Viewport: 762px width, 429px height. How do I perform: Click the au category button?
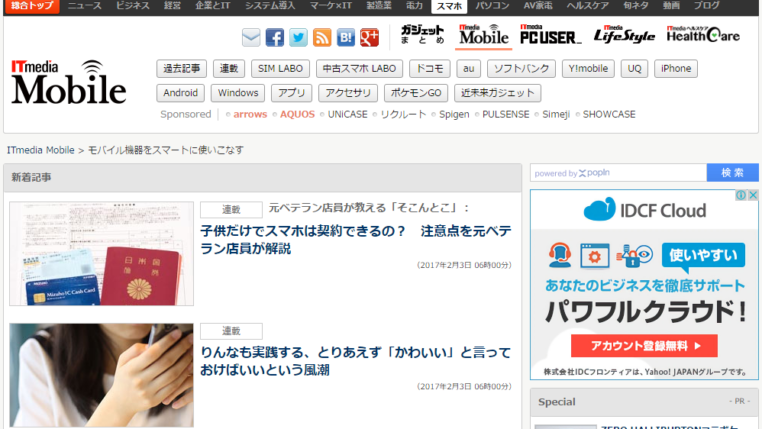(468, 69)
